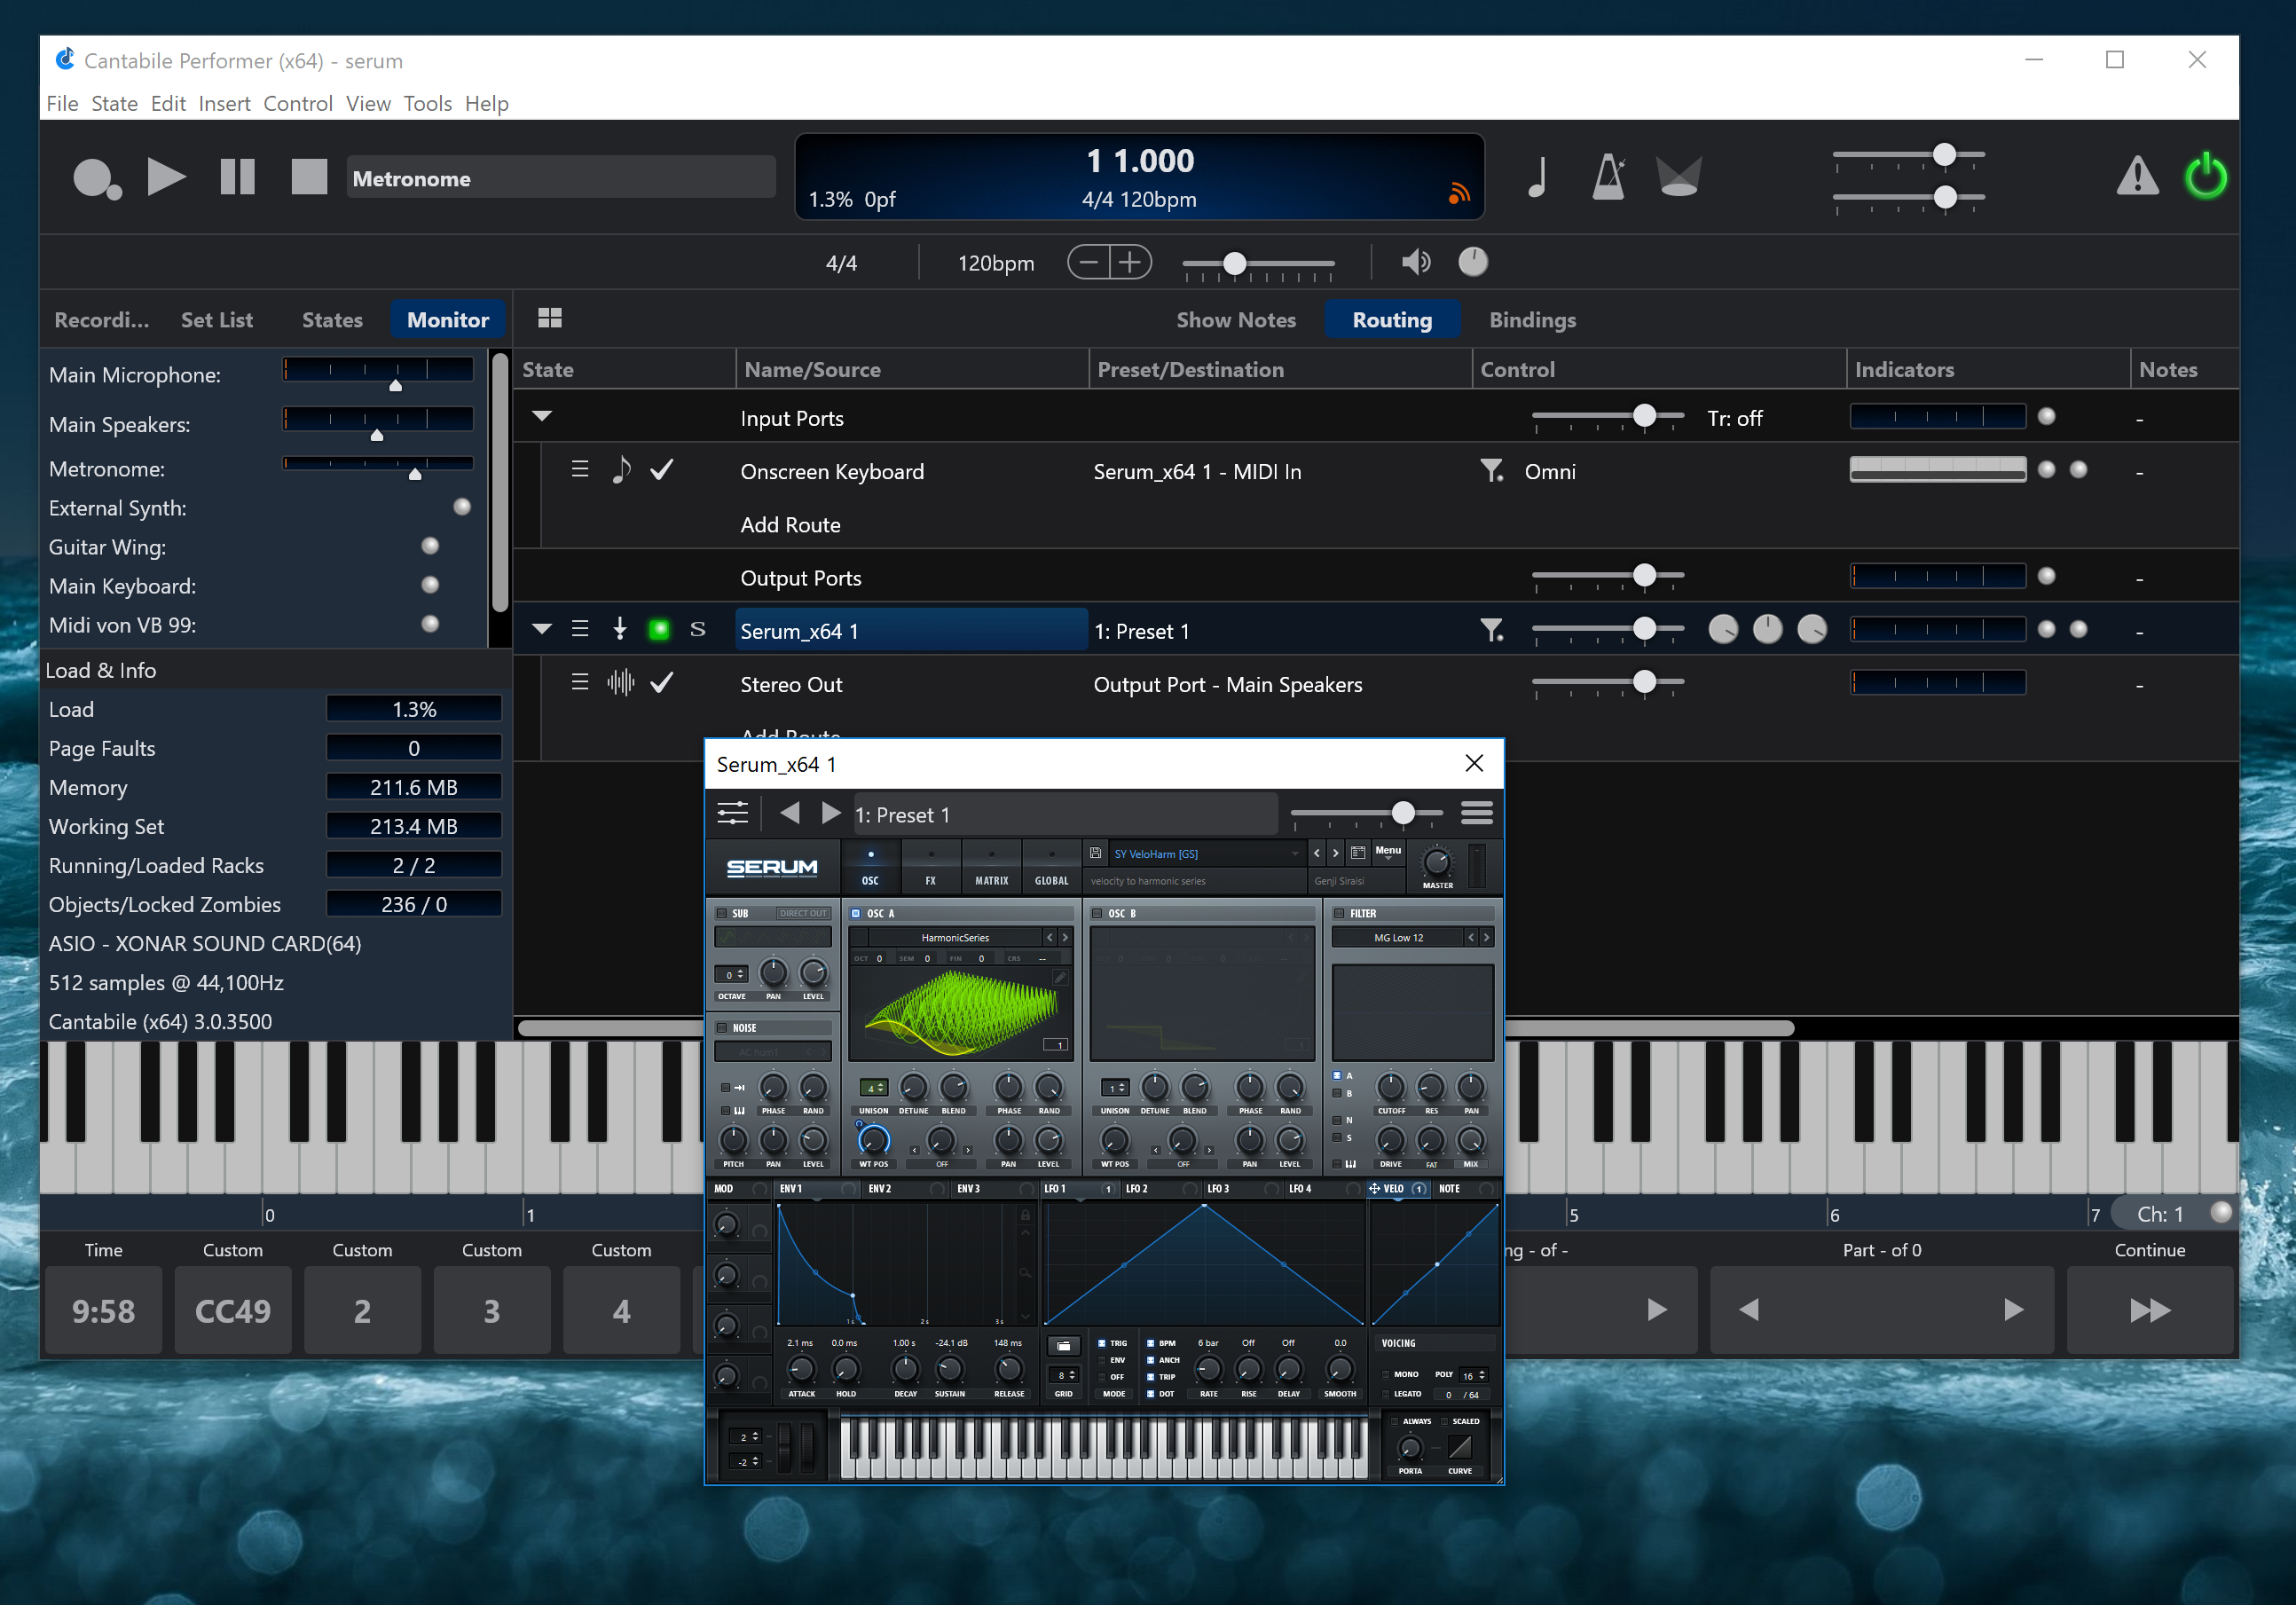
Task: Click the grid view icon beside the Monitor tab
Action: (550, 318)
